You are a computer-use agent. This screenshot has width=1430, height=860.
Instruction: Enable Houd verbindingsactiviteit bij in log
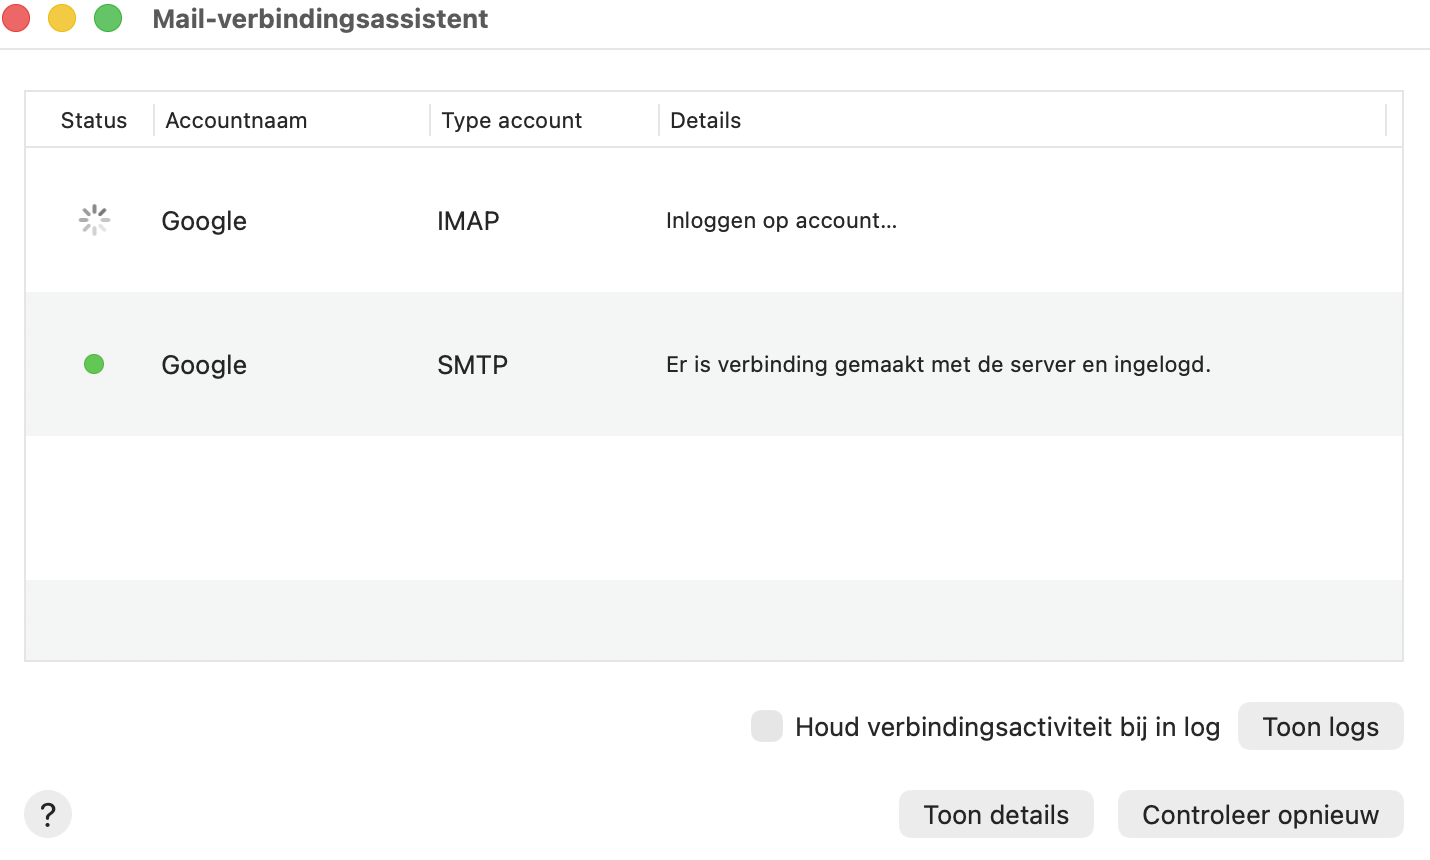pos(766,726)
